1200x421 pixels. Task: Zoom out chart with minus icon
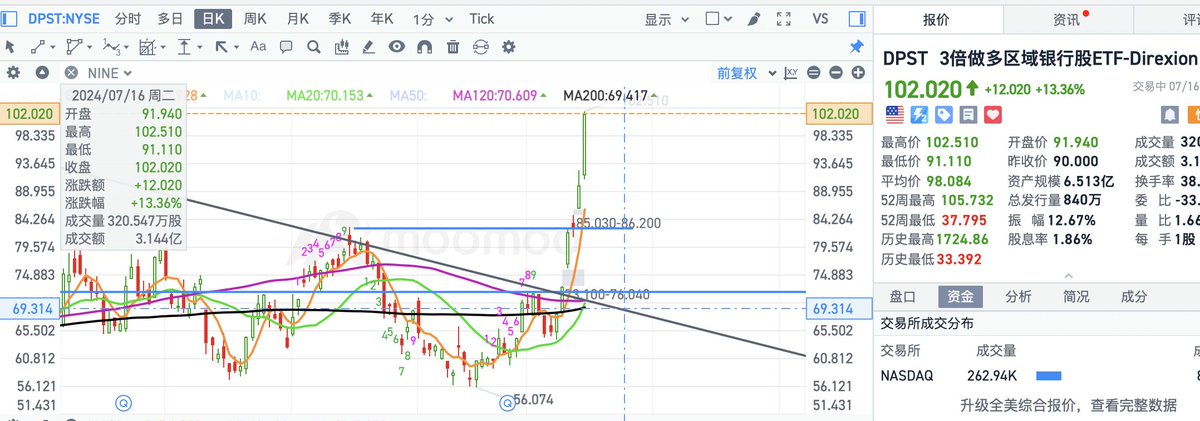click(x=836, y=72)
